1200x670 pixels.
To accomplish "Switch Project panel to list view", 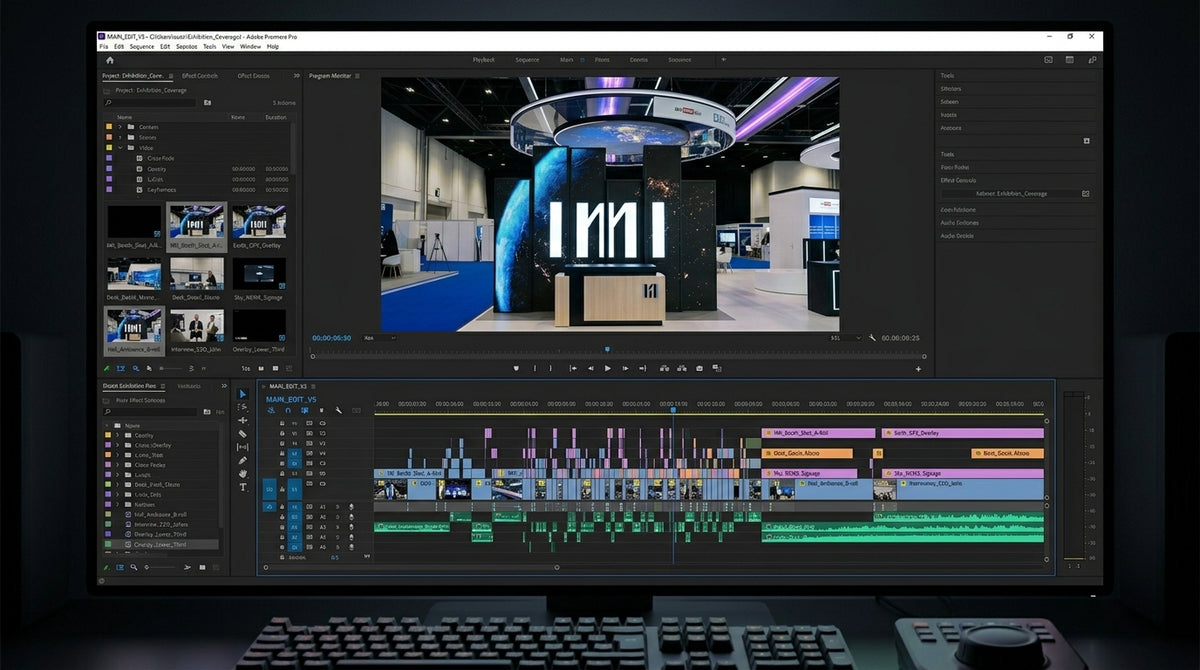I will tap(121, 368).
